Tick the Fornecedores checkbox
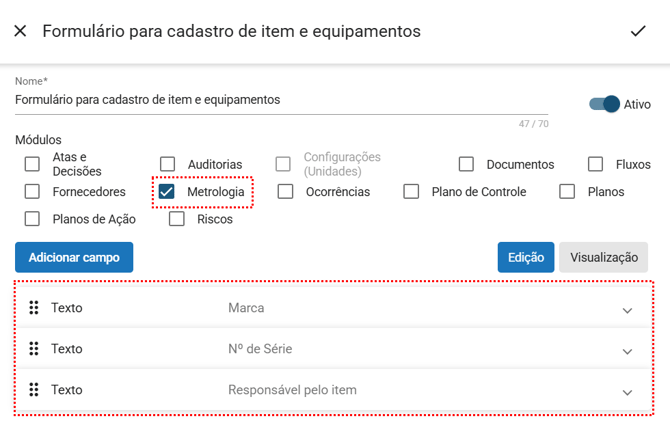This screenshot has height=438, width=670. pyautogui.click(x=32, y=191)
